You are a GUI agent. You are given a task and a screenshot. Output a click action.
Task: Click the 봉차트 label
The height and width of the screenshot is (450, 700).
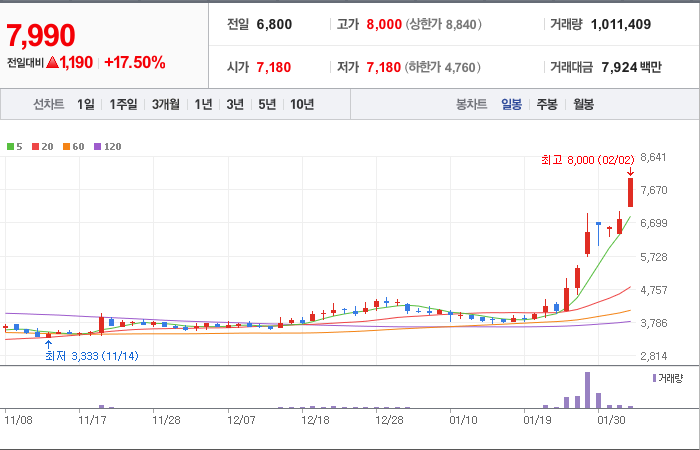coord(471,104)
